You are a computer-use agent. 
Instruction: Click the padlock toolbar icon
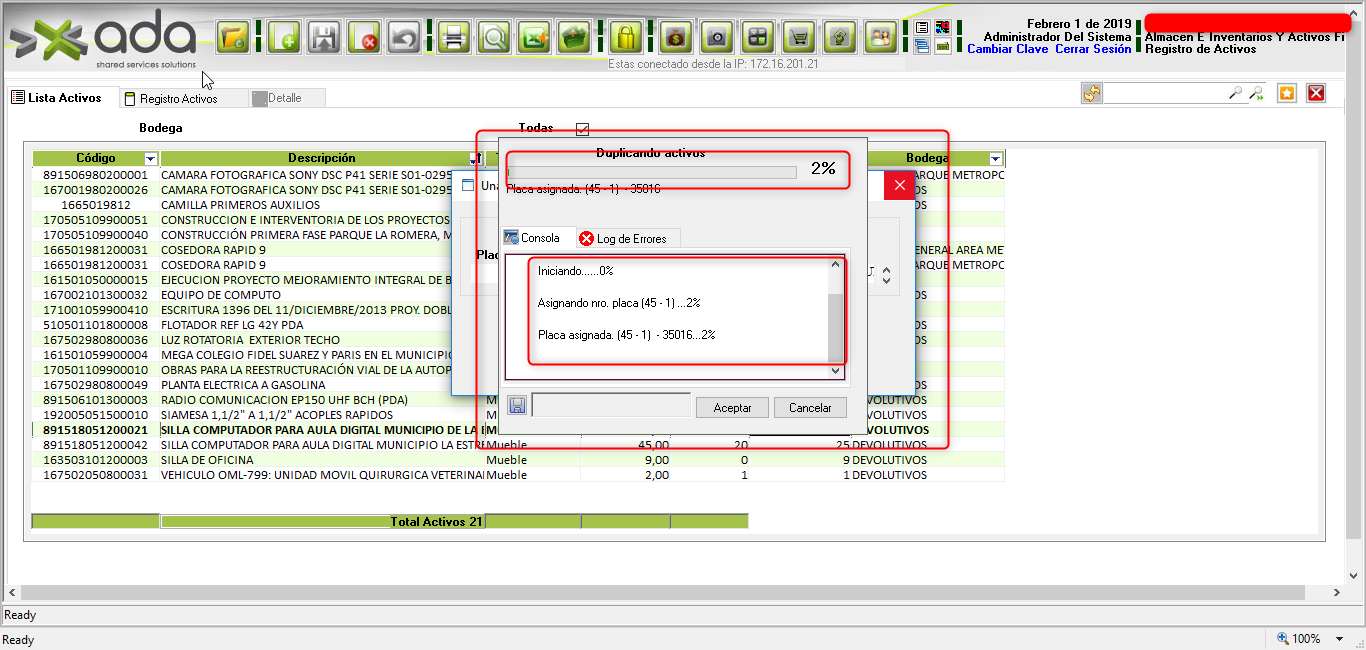point(625,38)
